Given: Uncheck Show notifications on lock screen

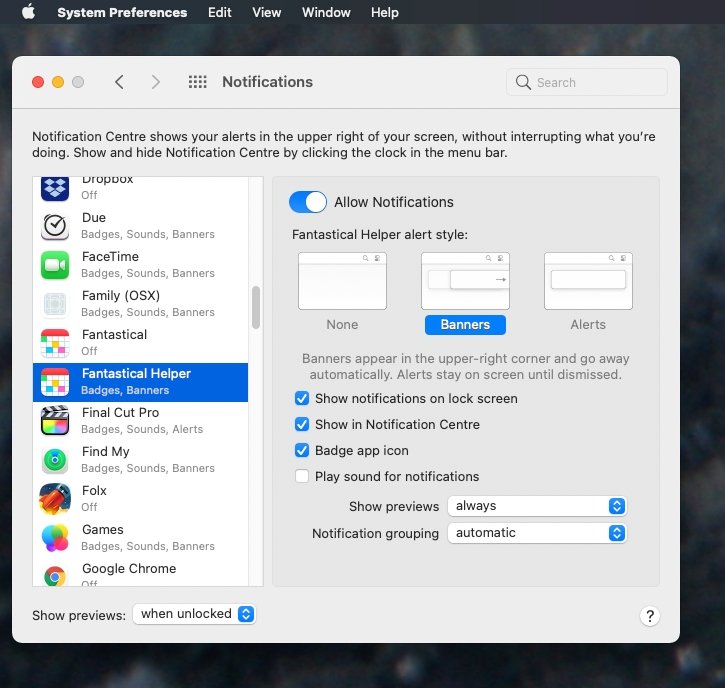Looking at the screenshot, I should [302, 398].
